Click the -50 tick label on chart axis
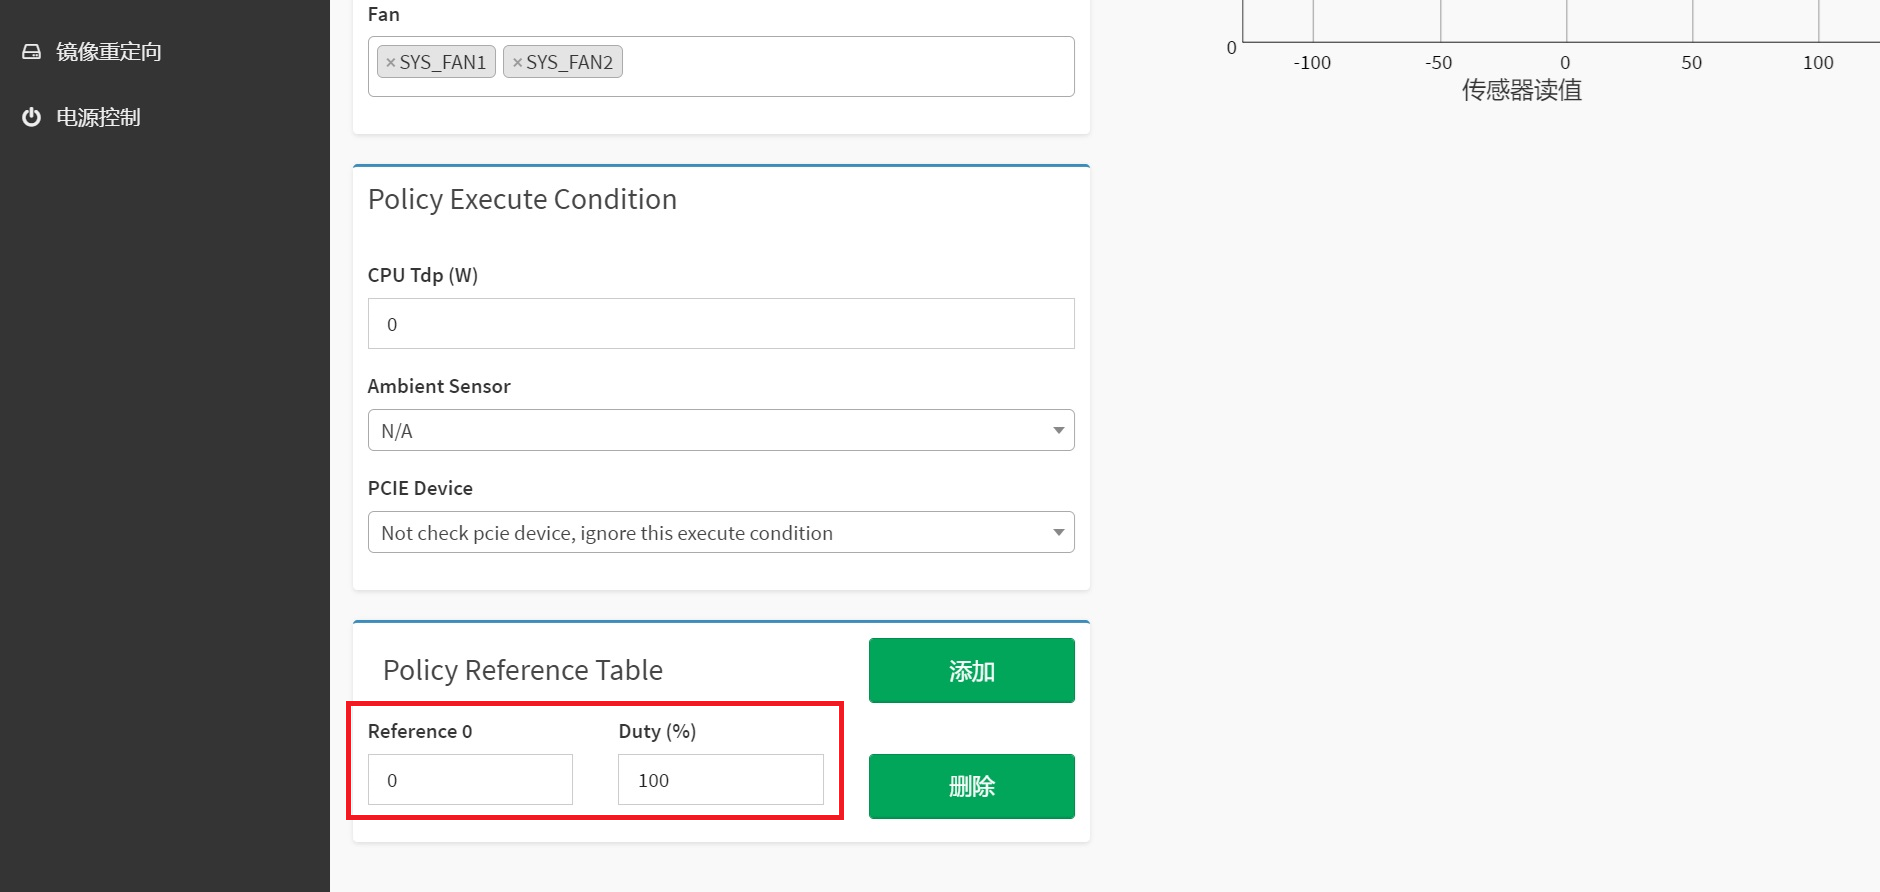Screen dimensions: 1880x892 click(1438, 63)
